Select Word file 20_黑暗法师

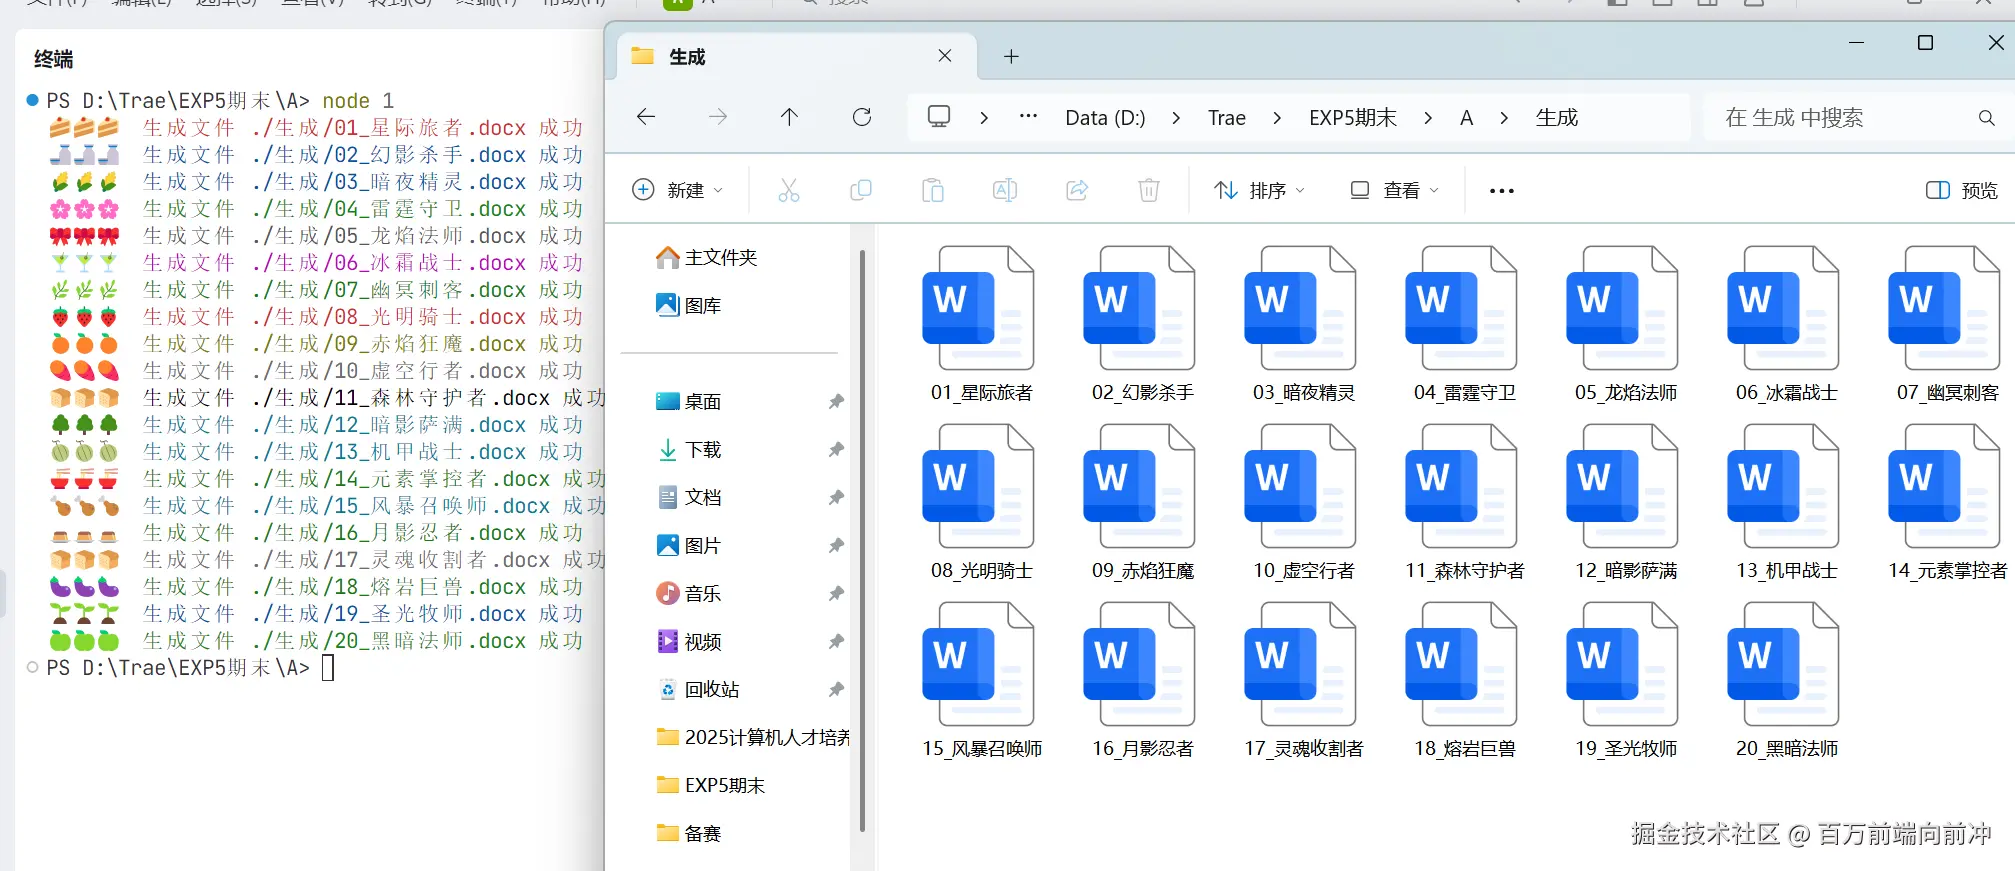[1786, 680]
